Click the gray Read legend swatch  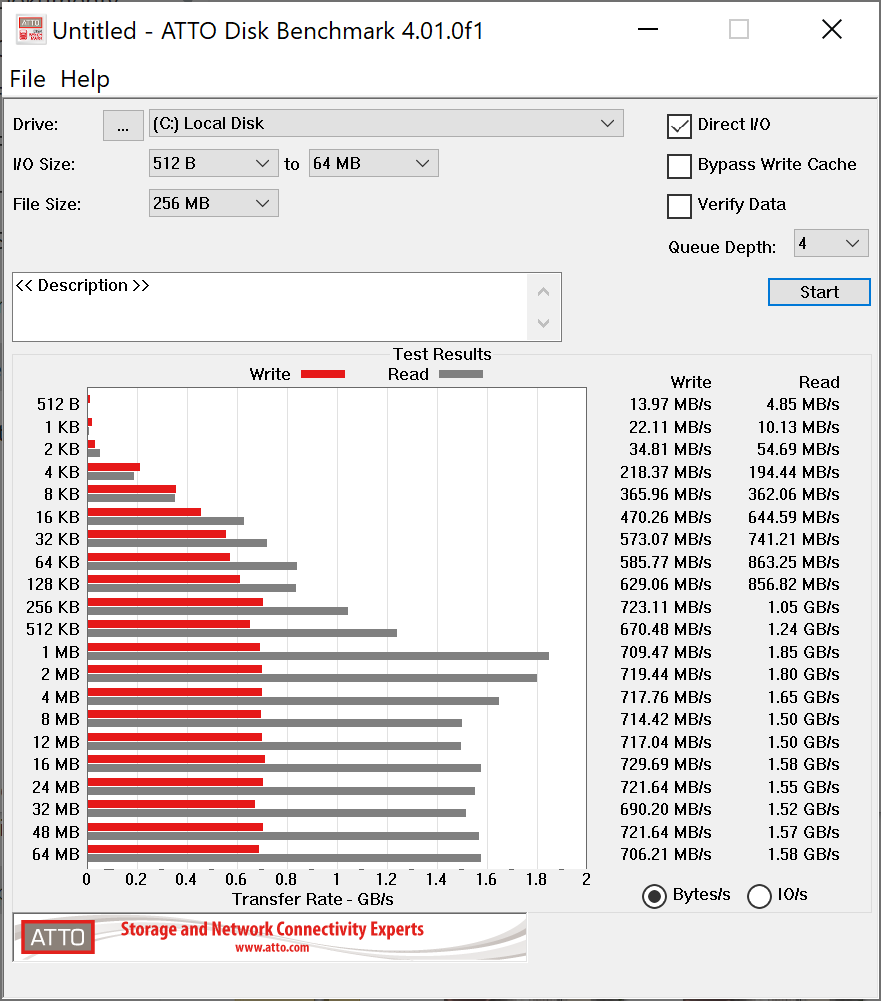click(460, 374)
